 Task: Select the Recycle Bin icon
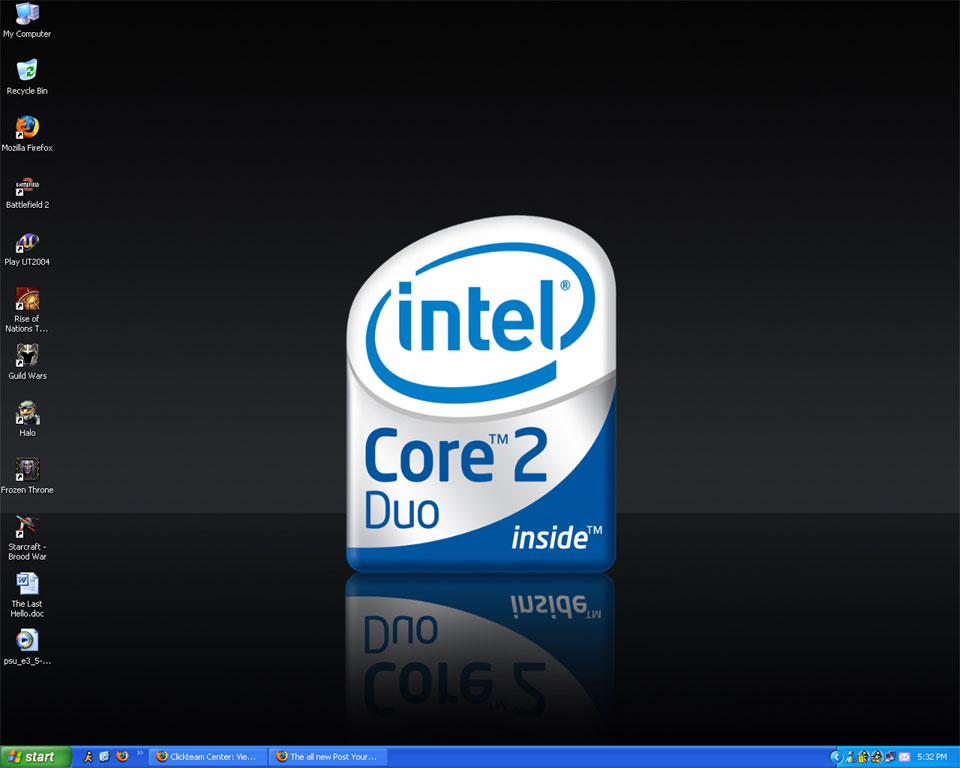tap(27, 77)
